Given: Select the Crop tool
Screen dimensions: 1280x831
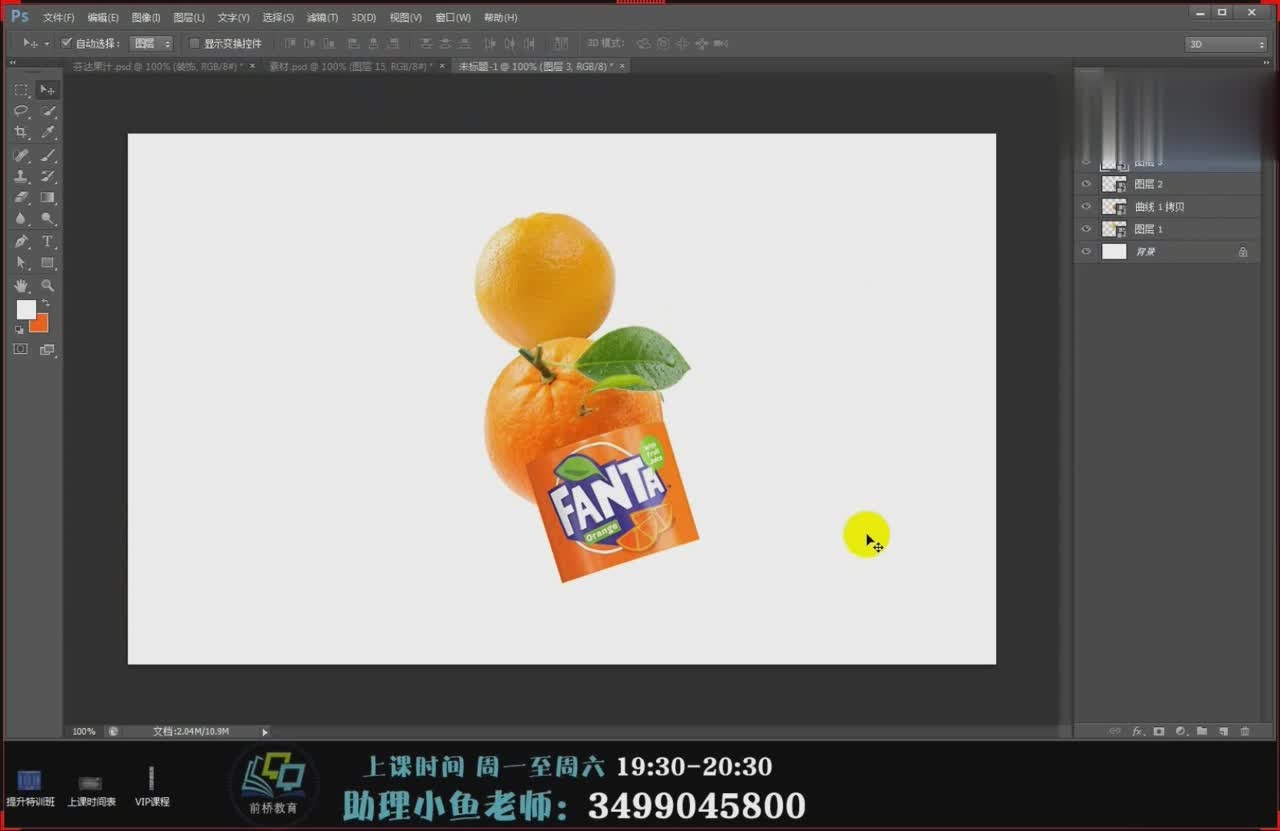Looking at the screenshot, I should pos(21,132).
